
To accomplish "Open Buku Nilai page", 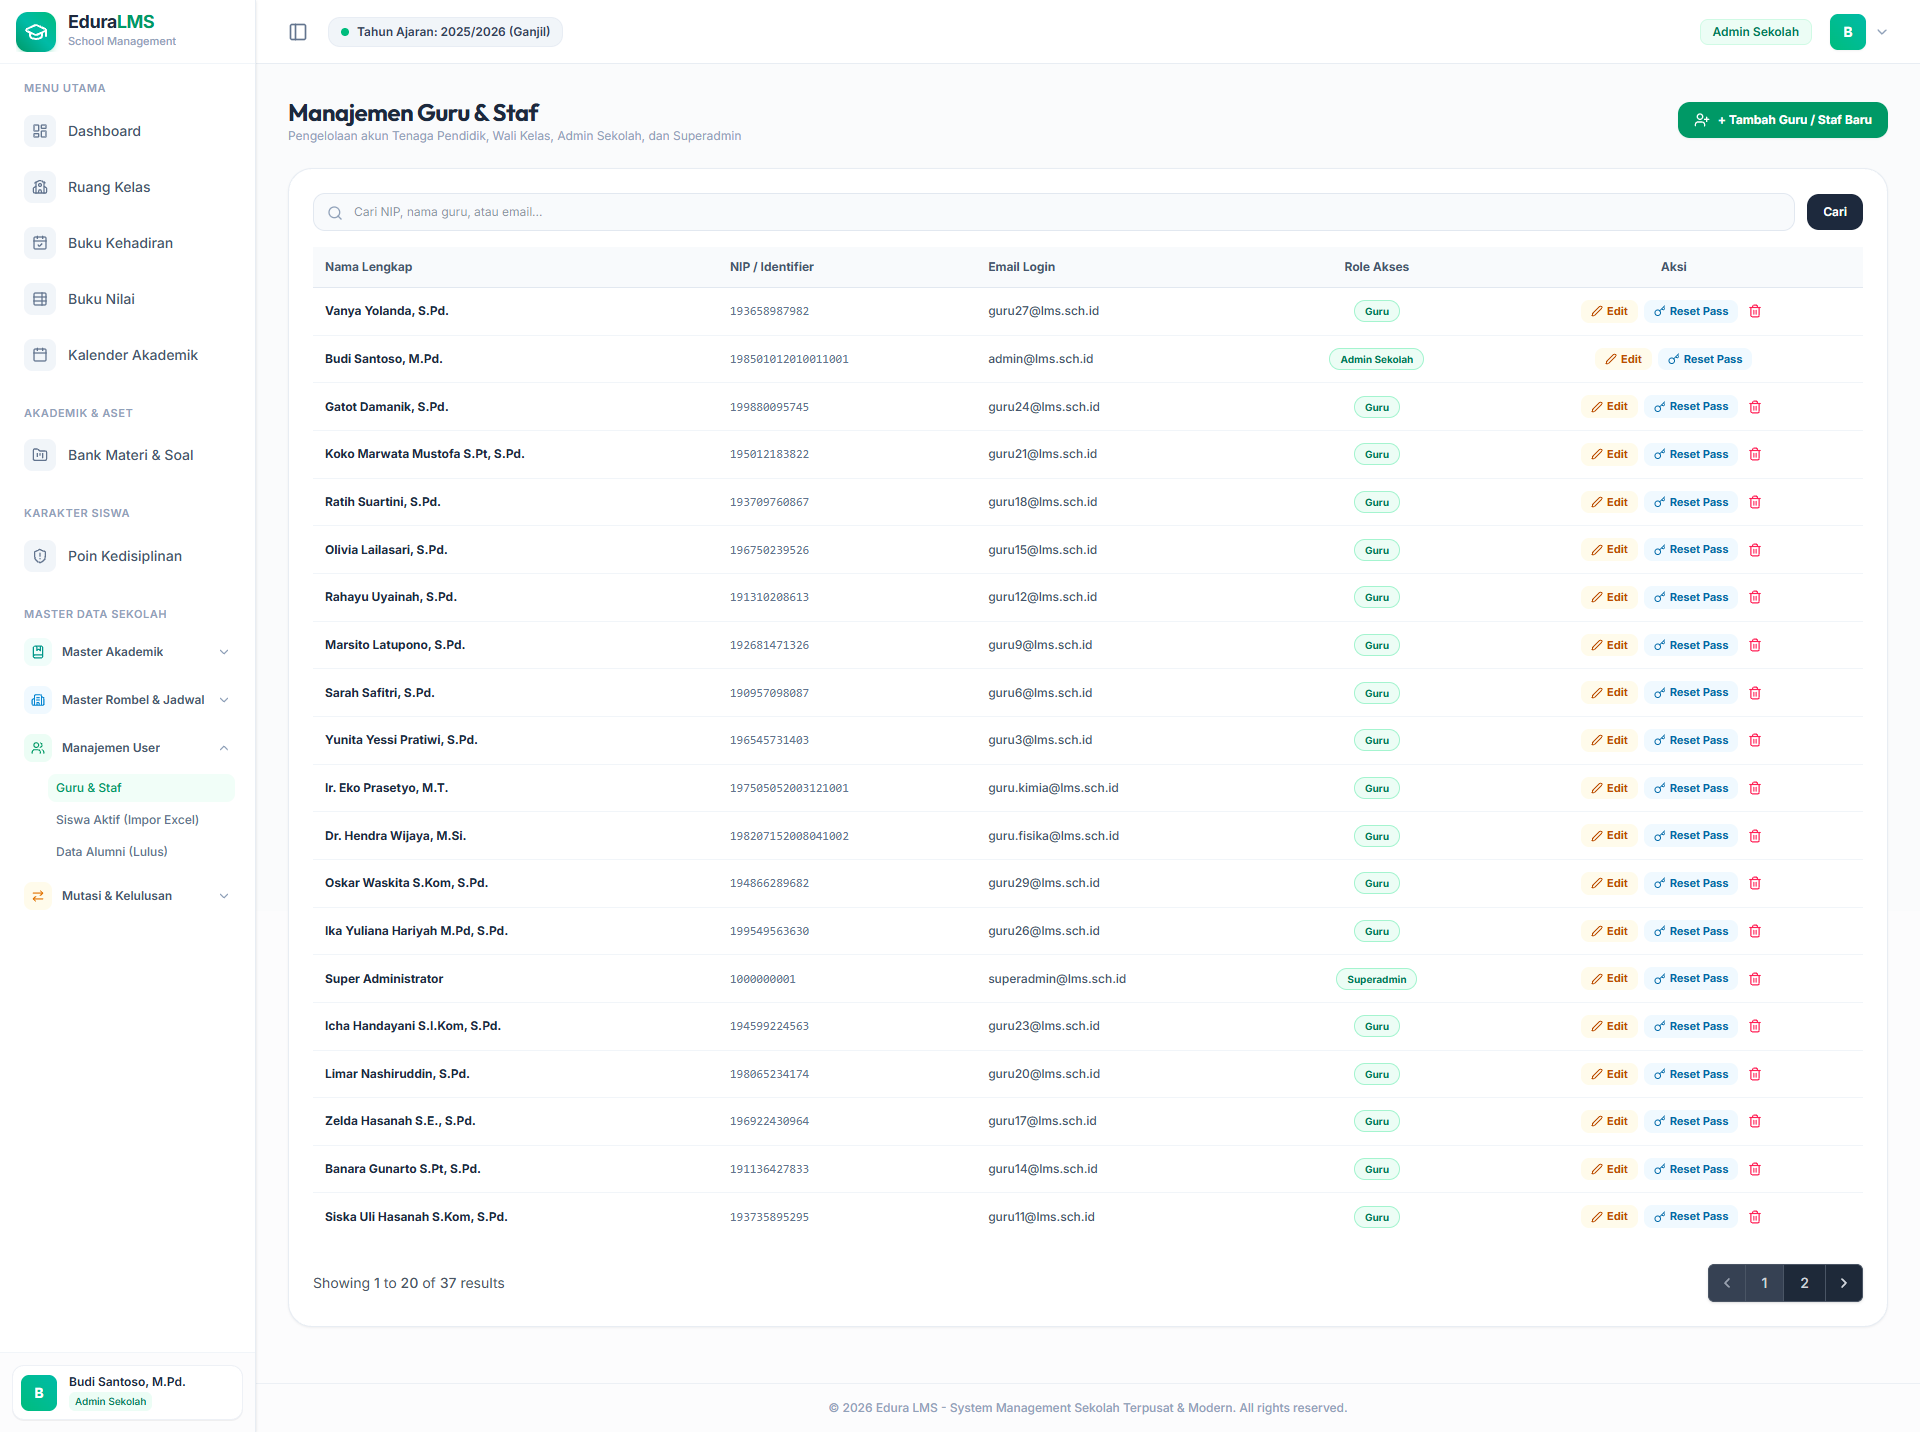I will point(128,299).
